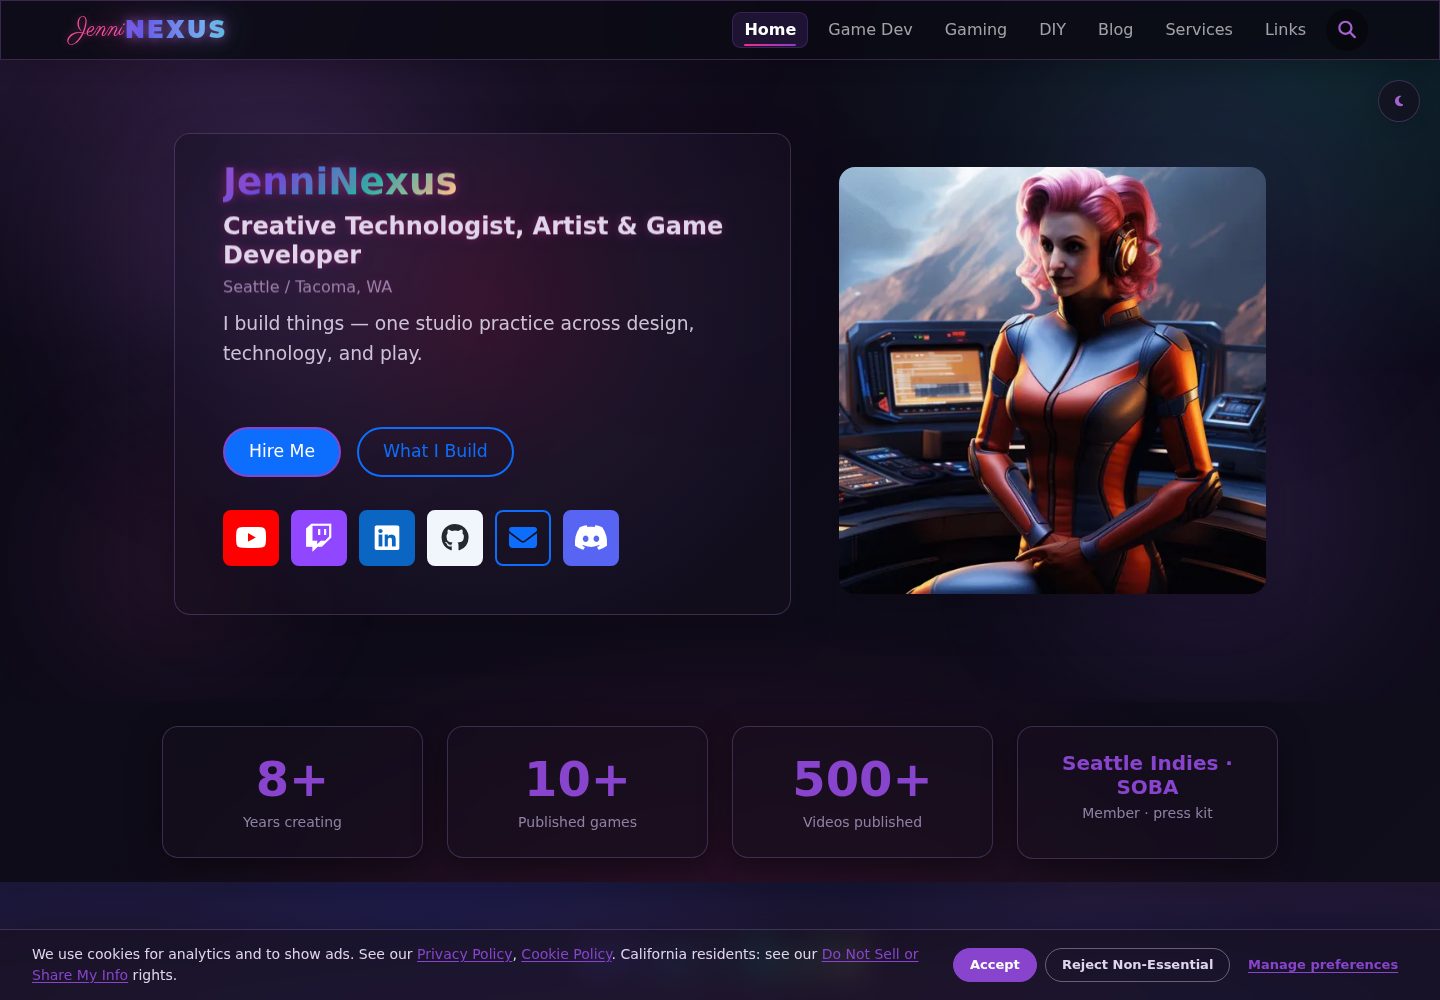Accept cookies
The width and height of the screenshot is (1440, 1000).
tap(994, 965)
